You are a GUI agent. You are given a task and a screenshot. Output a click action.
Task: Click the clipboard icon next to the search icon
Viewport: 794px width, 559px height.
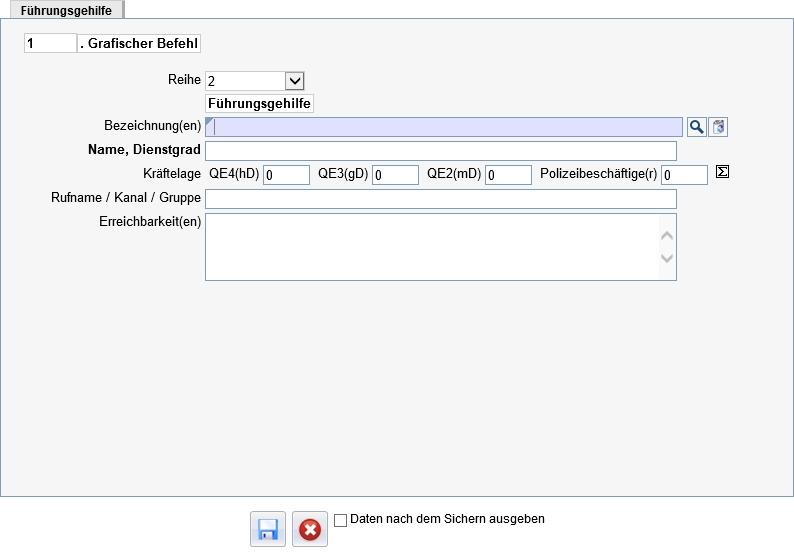coord(718,127)
